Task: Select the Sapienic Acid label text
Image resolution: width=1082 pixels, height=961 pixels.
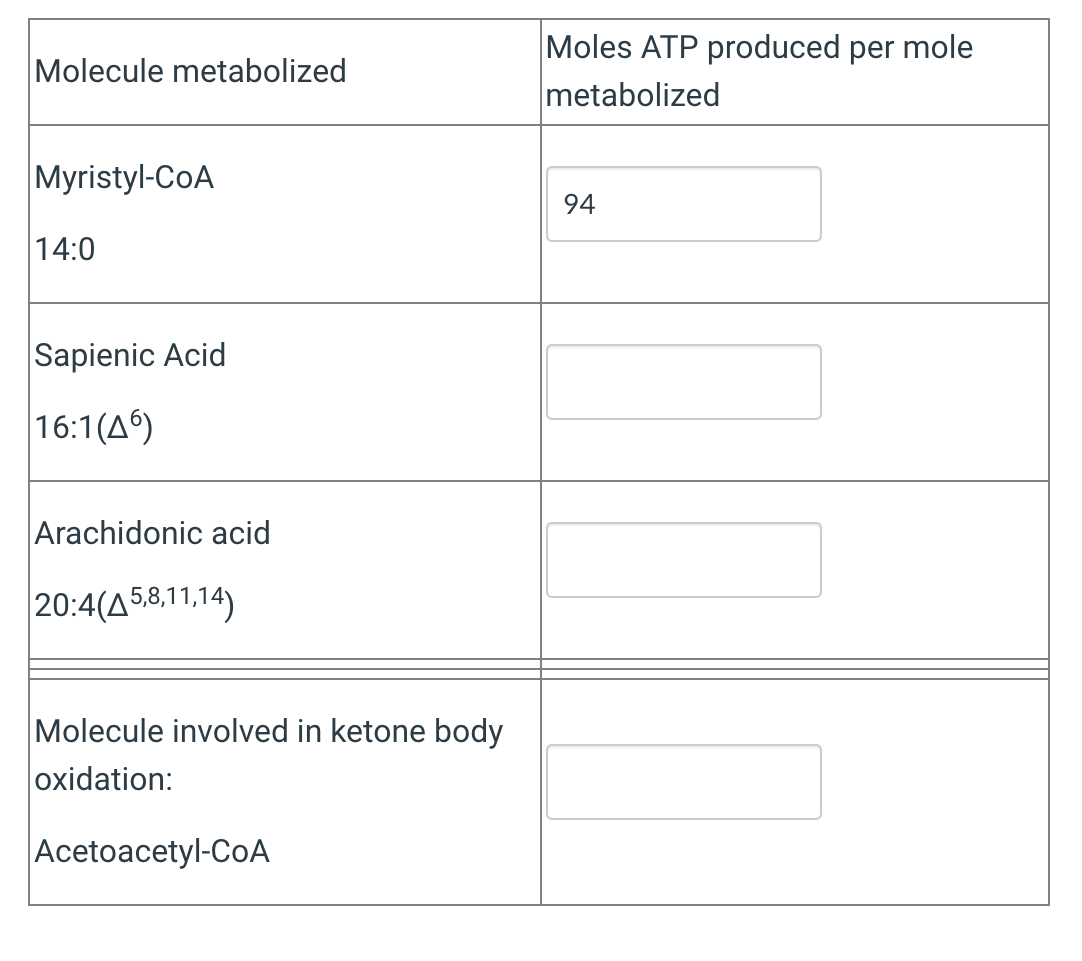Action: (x=129, y=355)
